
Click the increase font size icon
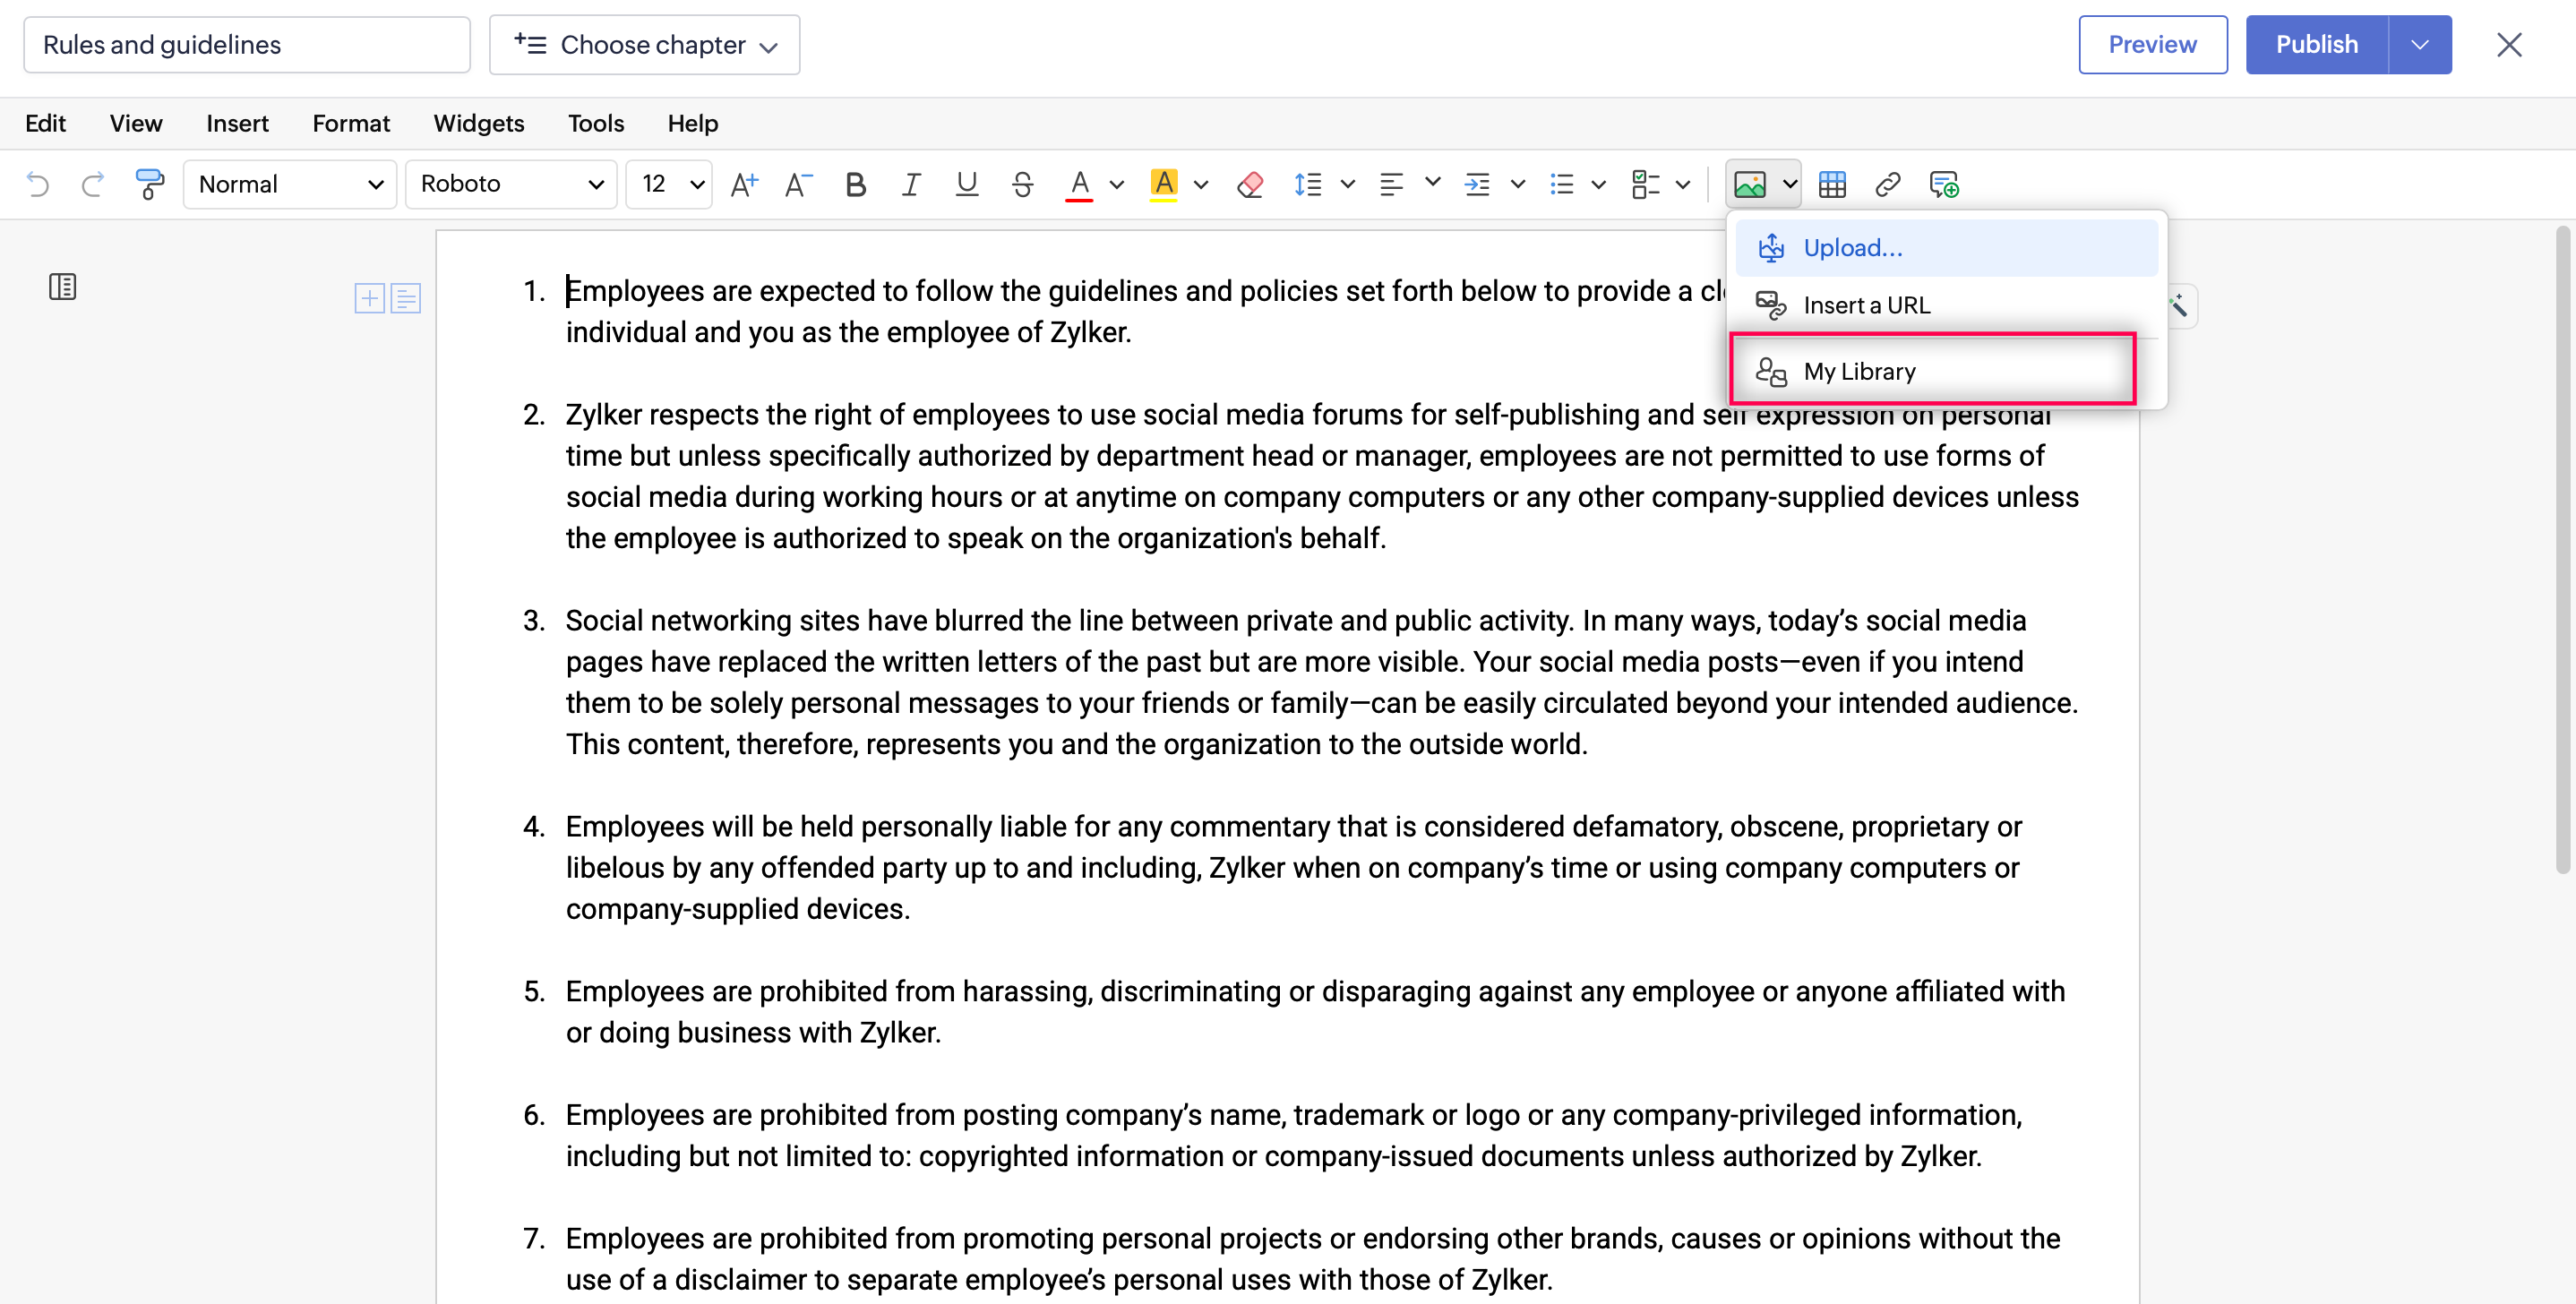tap(744, 184)
